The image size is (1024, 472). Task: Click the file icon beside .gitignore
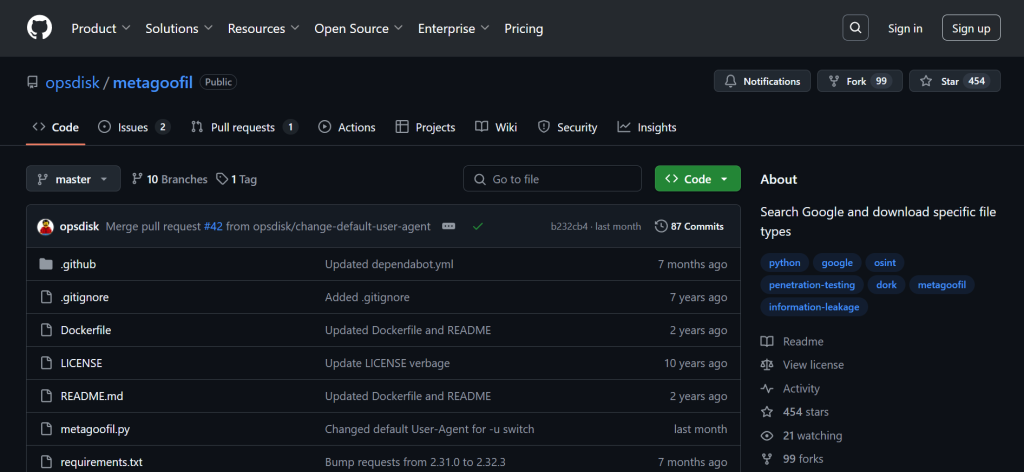[46, 297]
